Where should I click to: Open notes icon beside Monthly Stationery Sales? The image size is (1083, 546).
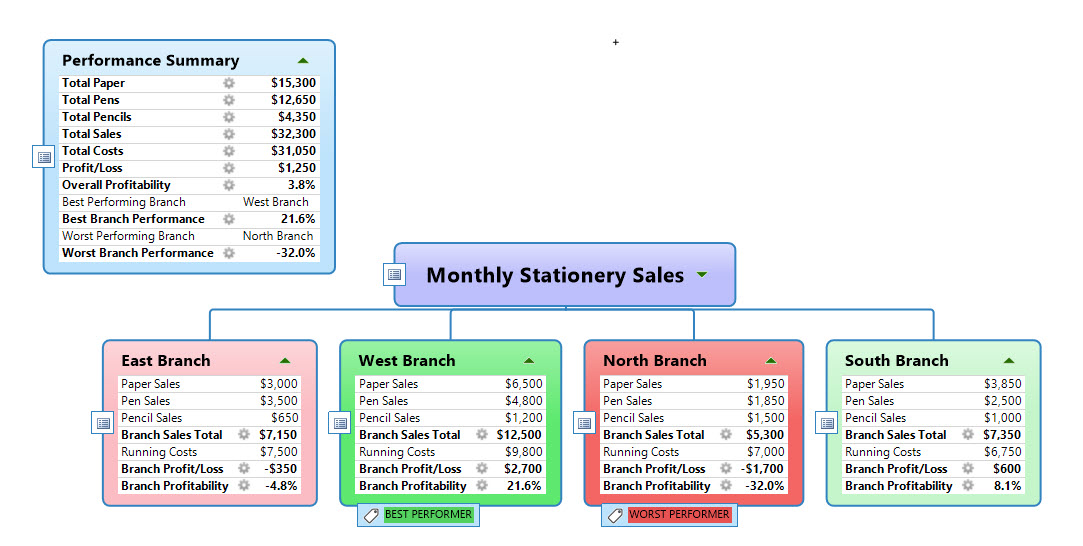tap(395, 275)
